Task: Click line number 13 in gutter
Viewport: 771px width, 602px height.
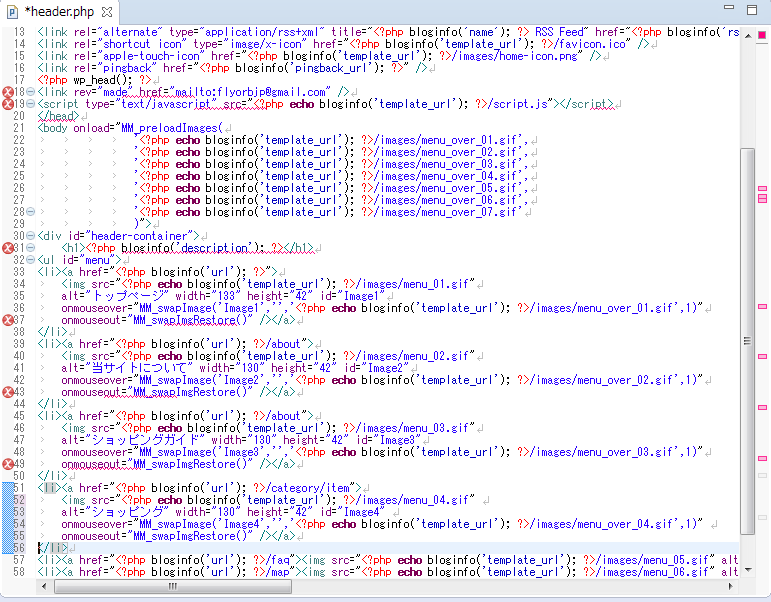Action: pyautogui.click(x=19, y=32)
